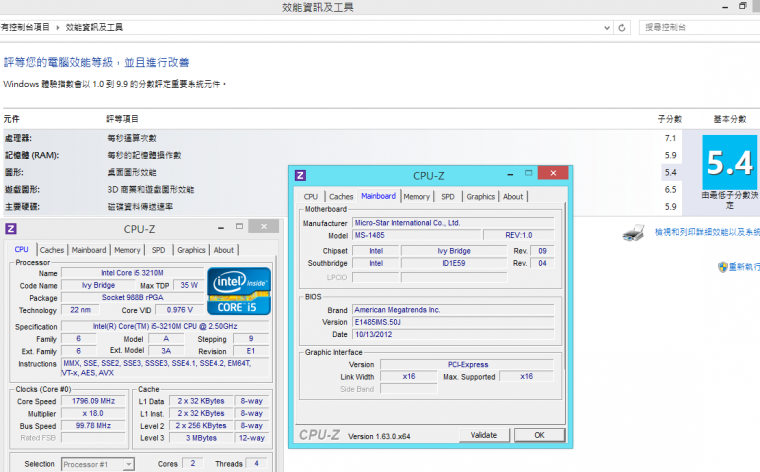Screen dimensions: 760x472
Task: Click the 圖形 row highlighted 5.4 subscore
Action: click(x=670, y=173)
